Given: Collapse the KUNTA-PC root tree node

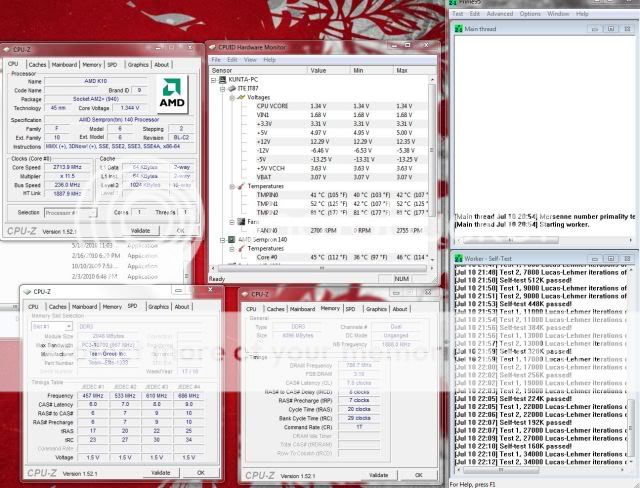Looking at the screenshot, I should [x=211, y=80].
